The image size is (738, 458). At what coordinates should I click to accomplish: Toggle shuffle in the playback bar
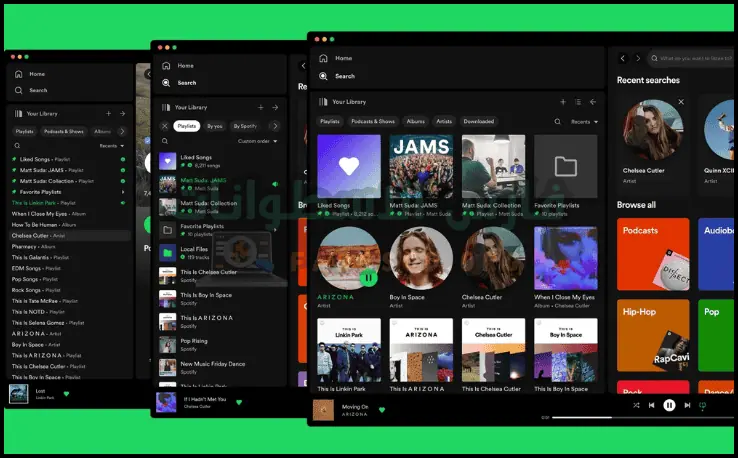click(x=636, y=406)
